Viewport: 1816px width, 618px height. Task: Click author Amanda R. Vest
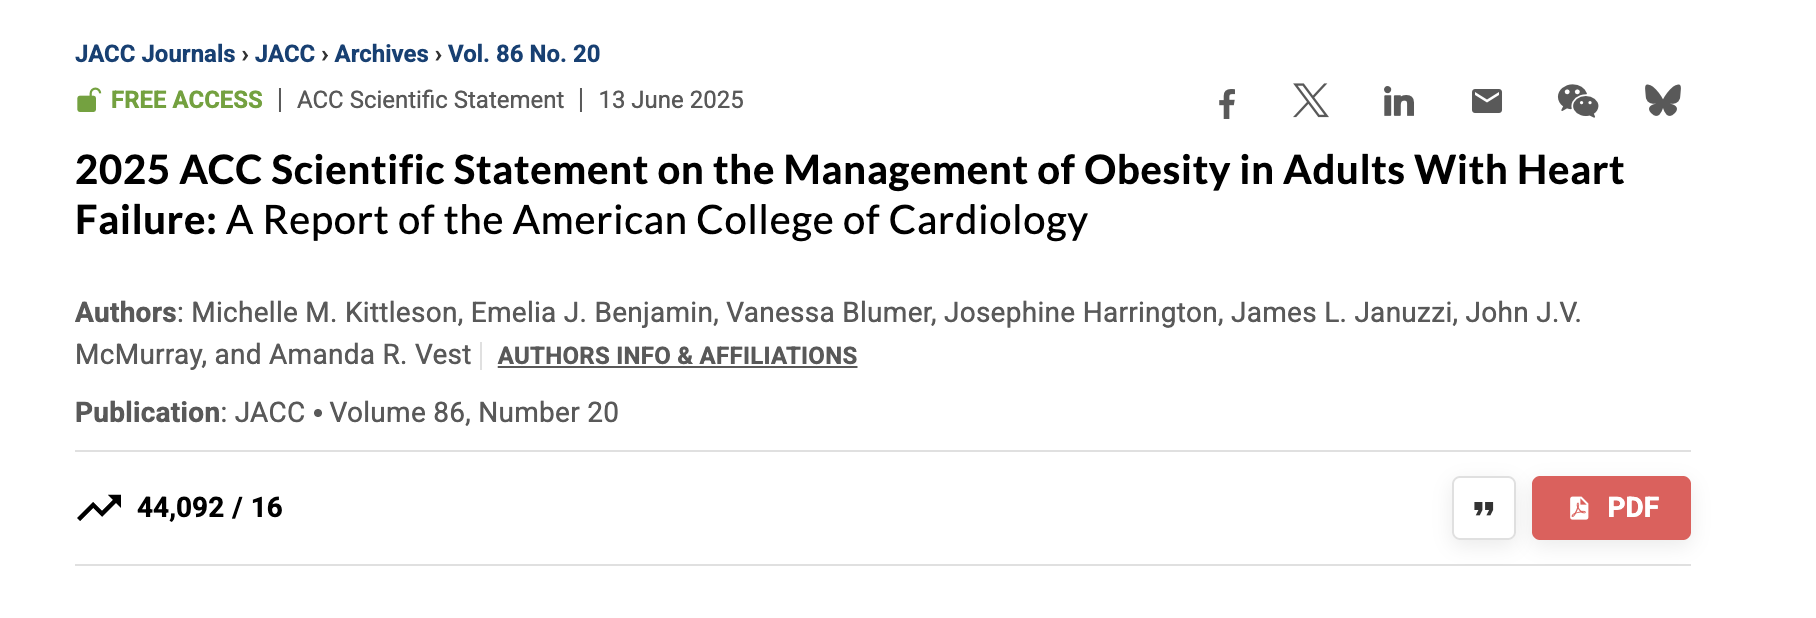click(369, 355)
